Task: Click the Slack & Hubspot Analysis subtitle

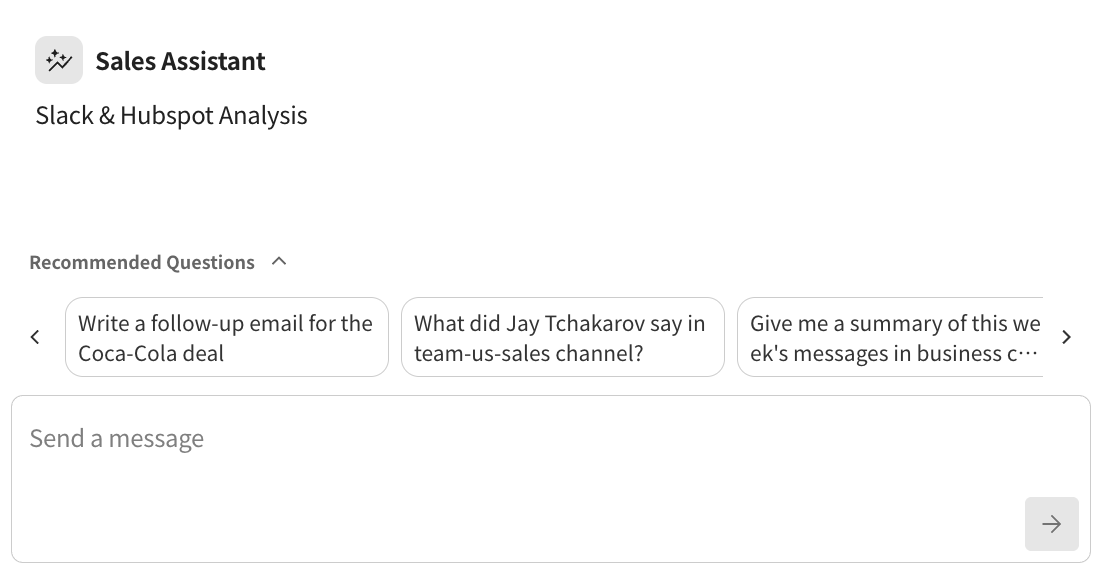Action: coord(171,116)
